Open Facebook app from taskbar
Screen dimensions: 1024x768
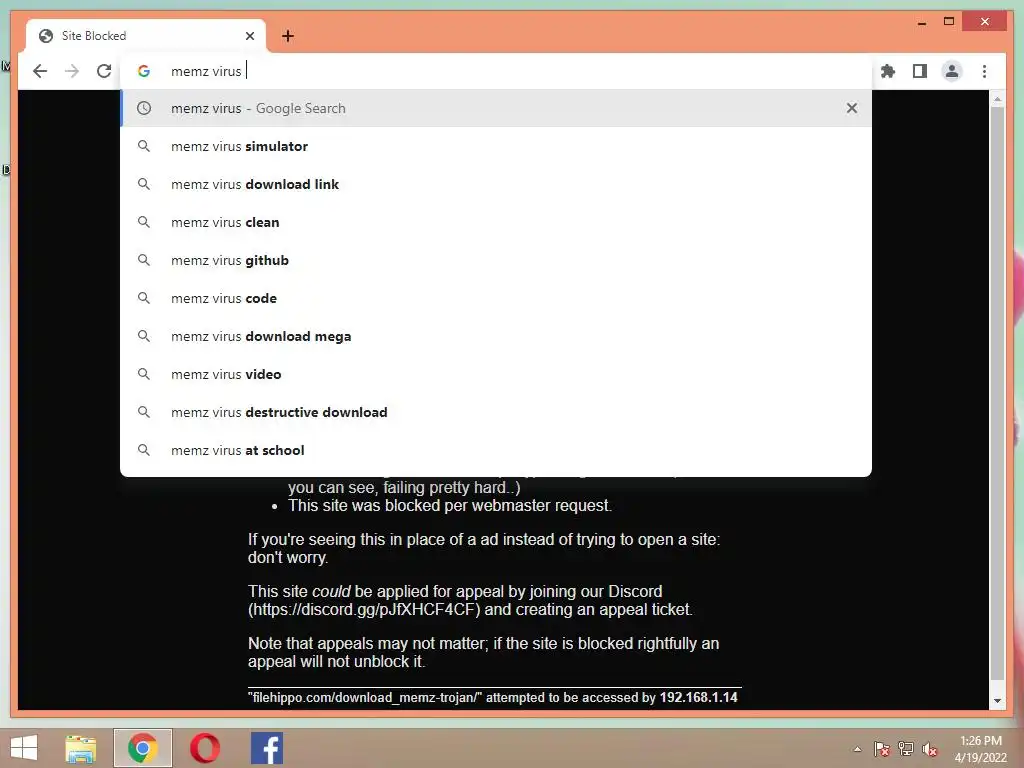point(266,748)
